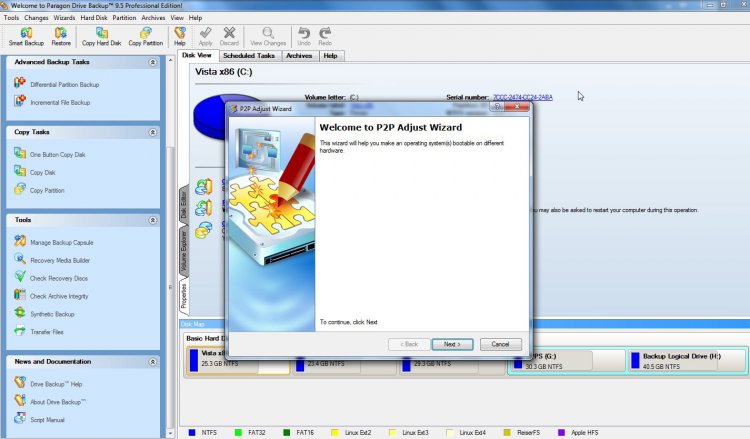Click the Apply toolbar icon
The width and height of the screenshot is (750, 439).
pyautogui.click(x=205, y=36)
